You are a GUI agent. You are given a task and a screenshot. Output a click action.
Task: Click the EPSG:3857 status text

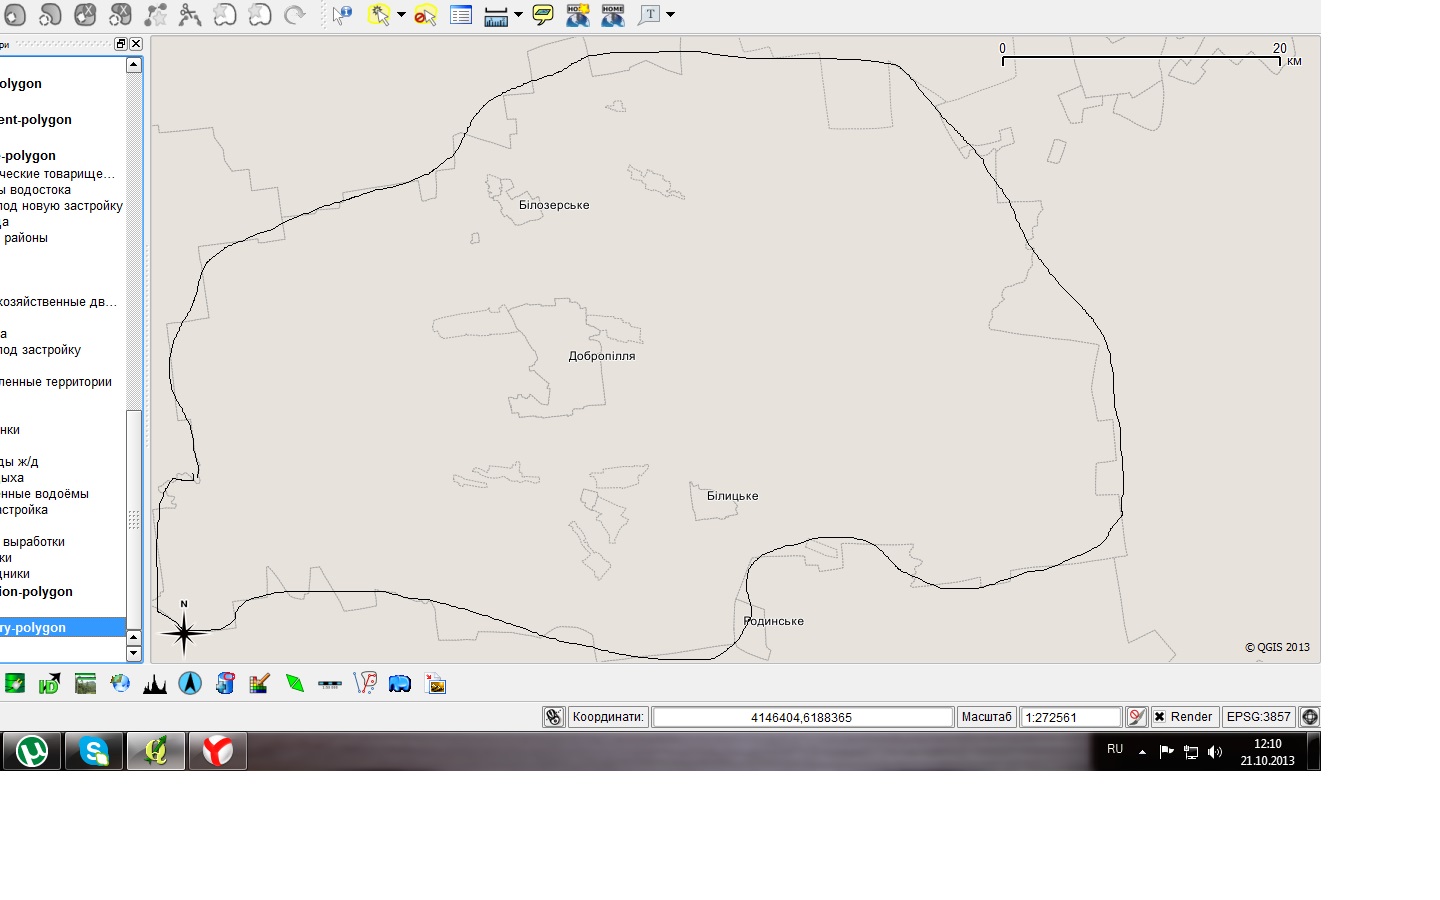[1258, 717]
